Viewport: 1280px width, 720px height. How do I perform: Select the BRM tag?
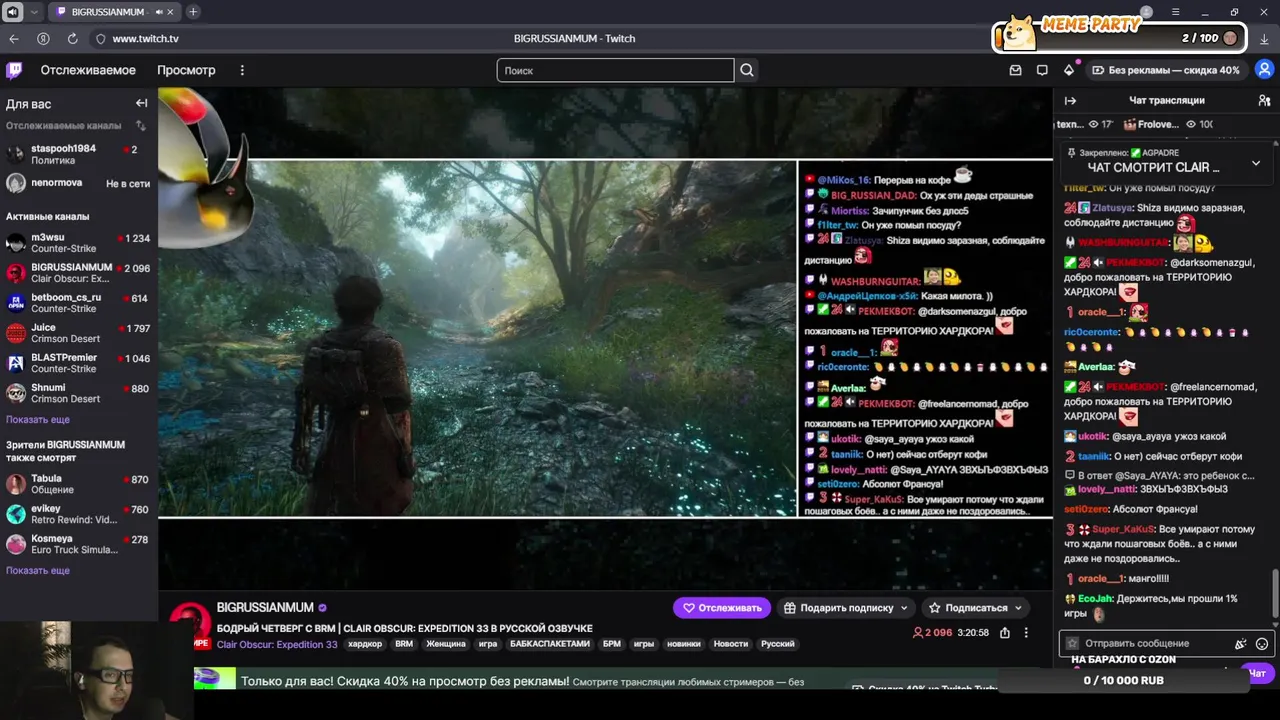404,644
